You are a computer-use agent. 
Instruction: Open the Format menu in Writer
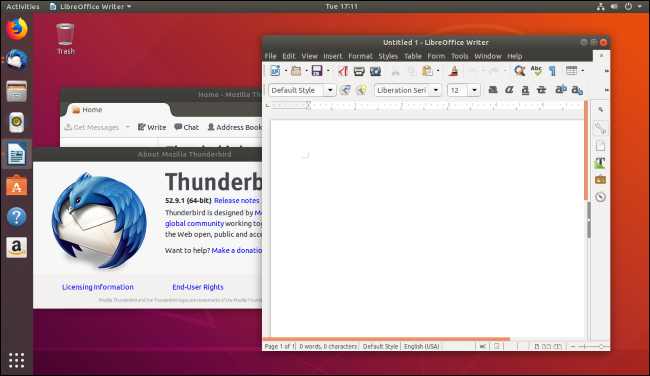[360, 56]
